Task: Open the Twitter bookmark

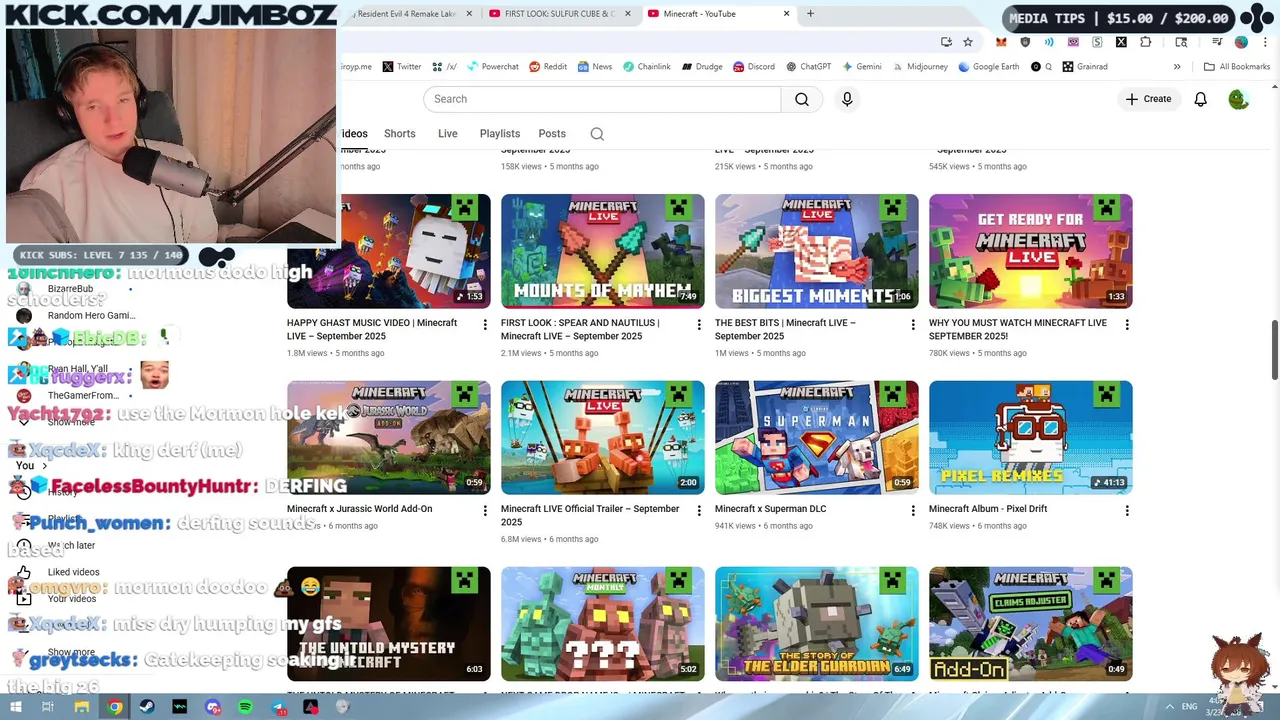Action: click(x=402, y=67)
